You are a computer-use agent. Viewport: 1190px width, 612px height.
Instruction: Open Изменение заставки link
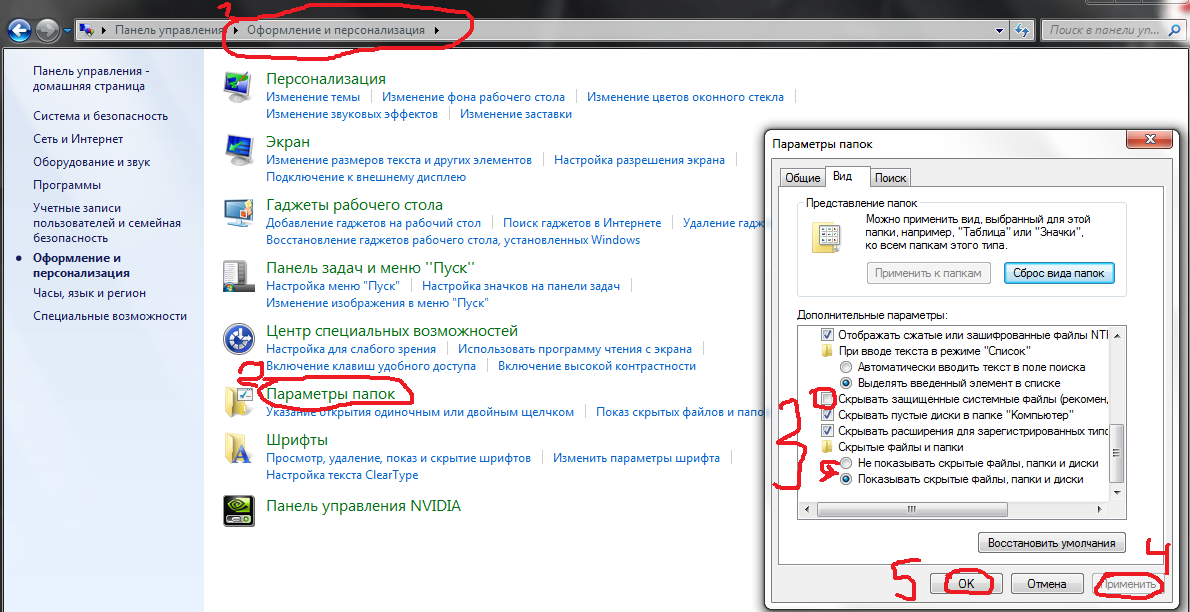[515, 114]
